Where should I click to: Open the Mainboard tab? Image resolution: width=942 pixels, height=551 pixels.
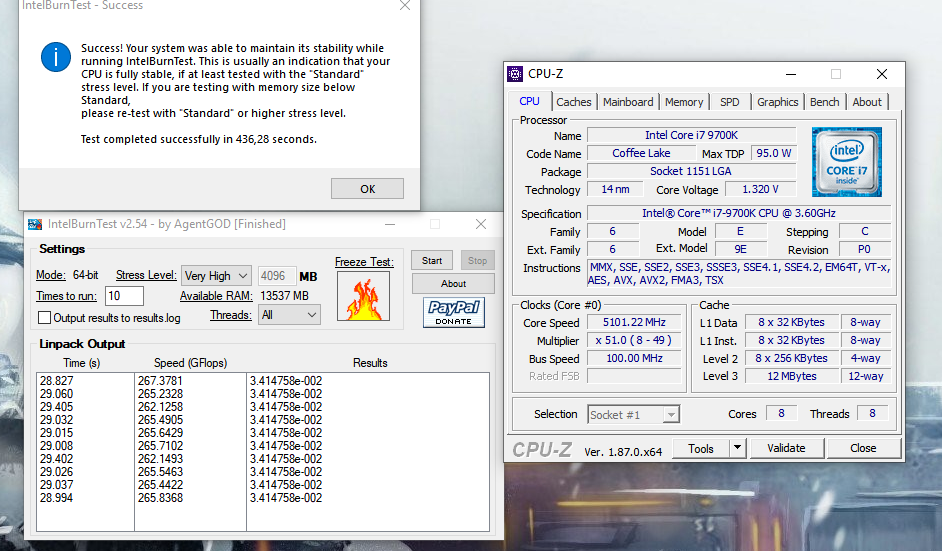[628, 102]
